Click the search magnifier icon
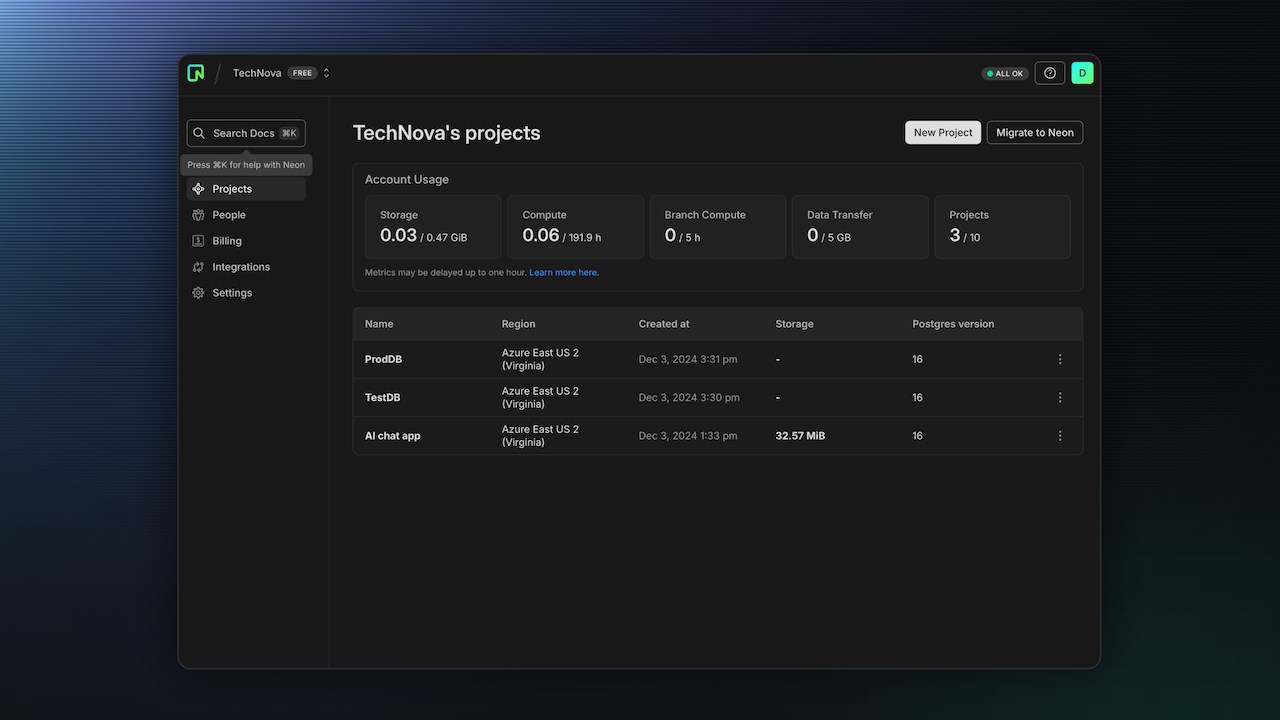The height and width of the screenshot is (720, 1280). 199,133
